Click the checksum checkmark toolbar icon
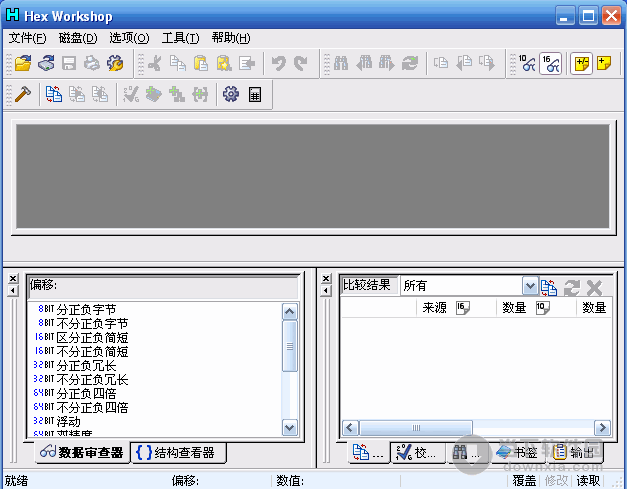The width and height of the screenshot is (627, 489). pos(131,94)
